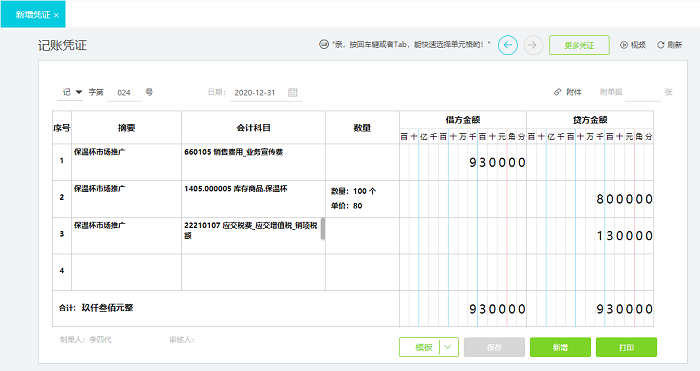Screen dimensions: 700x371
Task: Open 更多凭证 list
Action: (579, 45)
